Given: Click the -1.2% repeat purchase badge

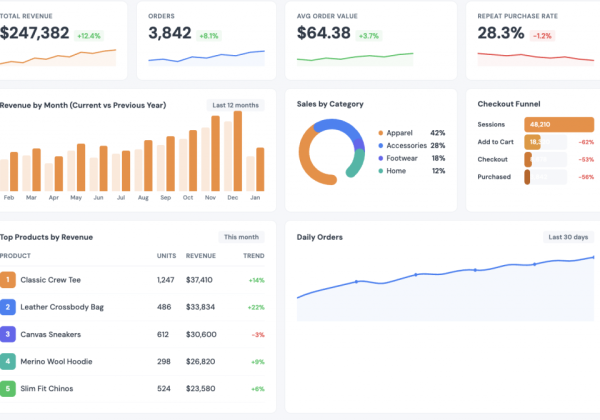Looking at the screenshot, I should point(542,35).
